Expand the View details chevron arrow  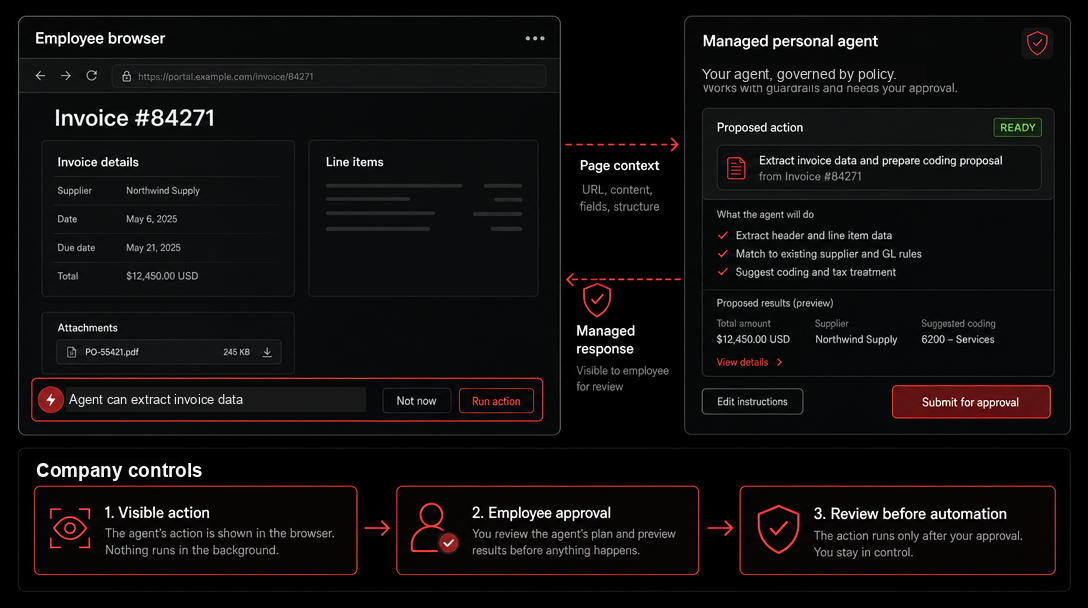click(779, 362)
